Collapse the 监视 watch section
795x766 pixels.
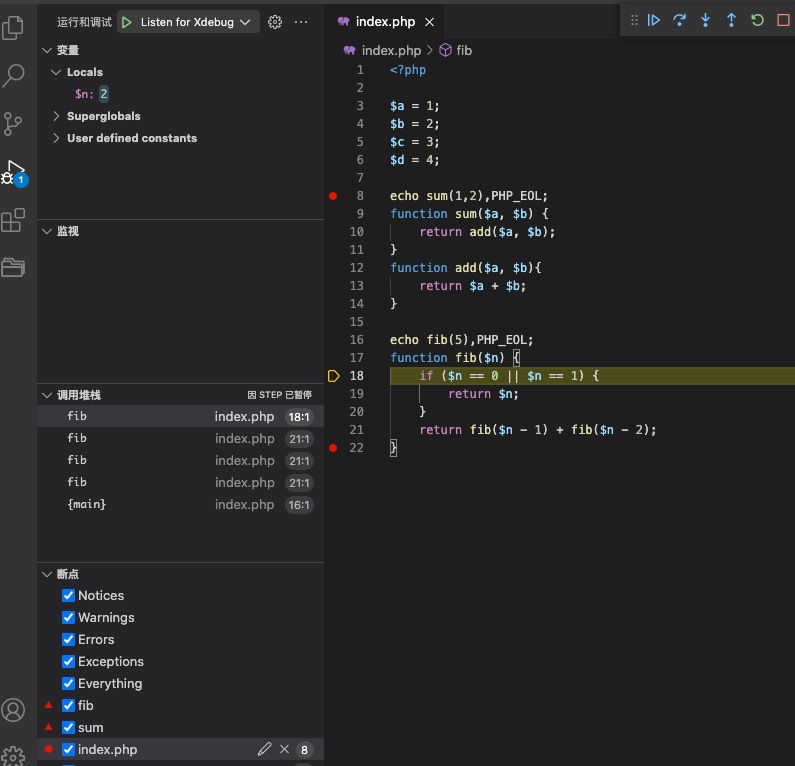point(47,231)
